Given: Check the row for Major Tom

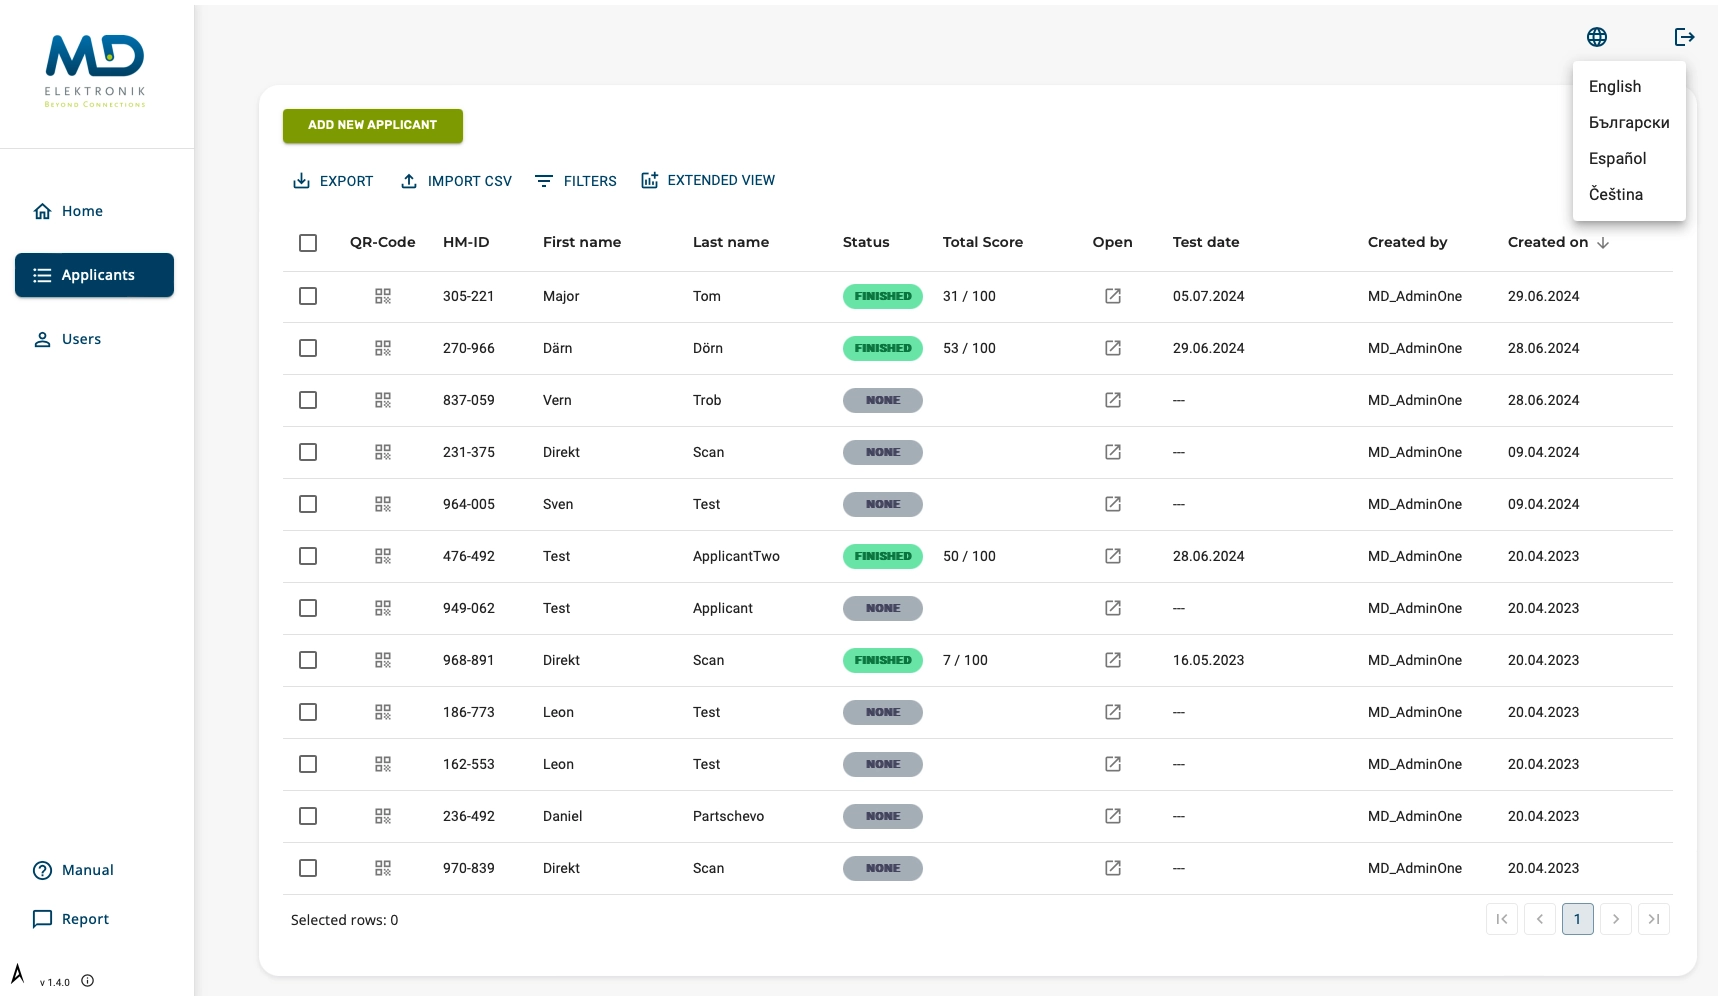Looking at the screenshot, I should (x=308, y=296).
